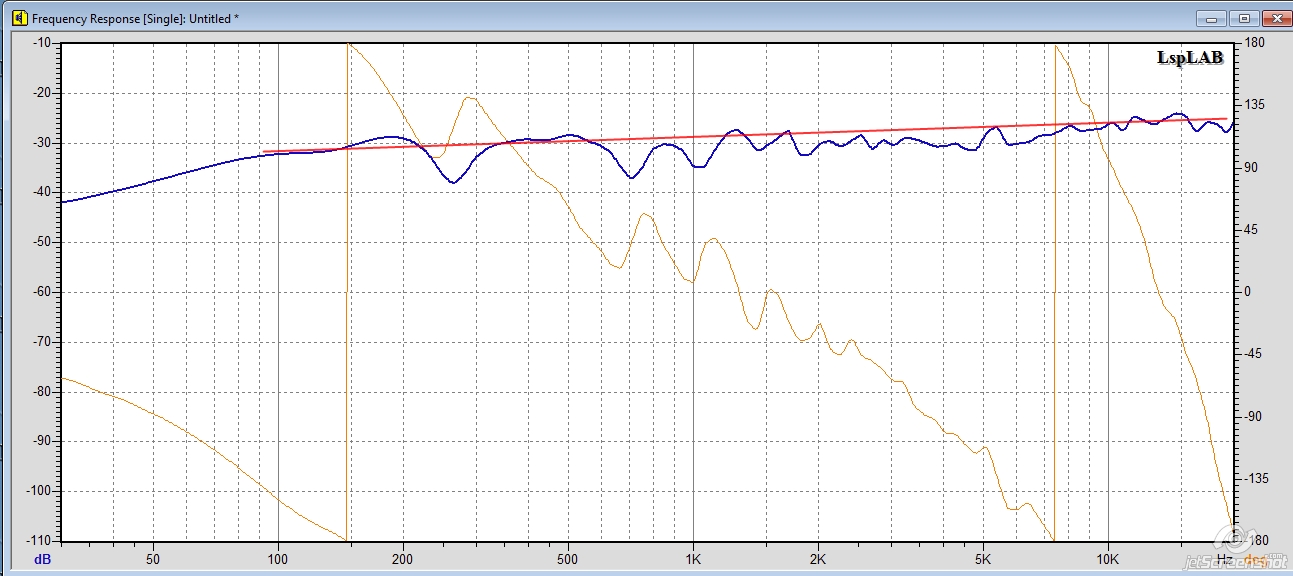Select the -60 value on the dB axis
The image size is (1293, 576).
coord(41,292)
